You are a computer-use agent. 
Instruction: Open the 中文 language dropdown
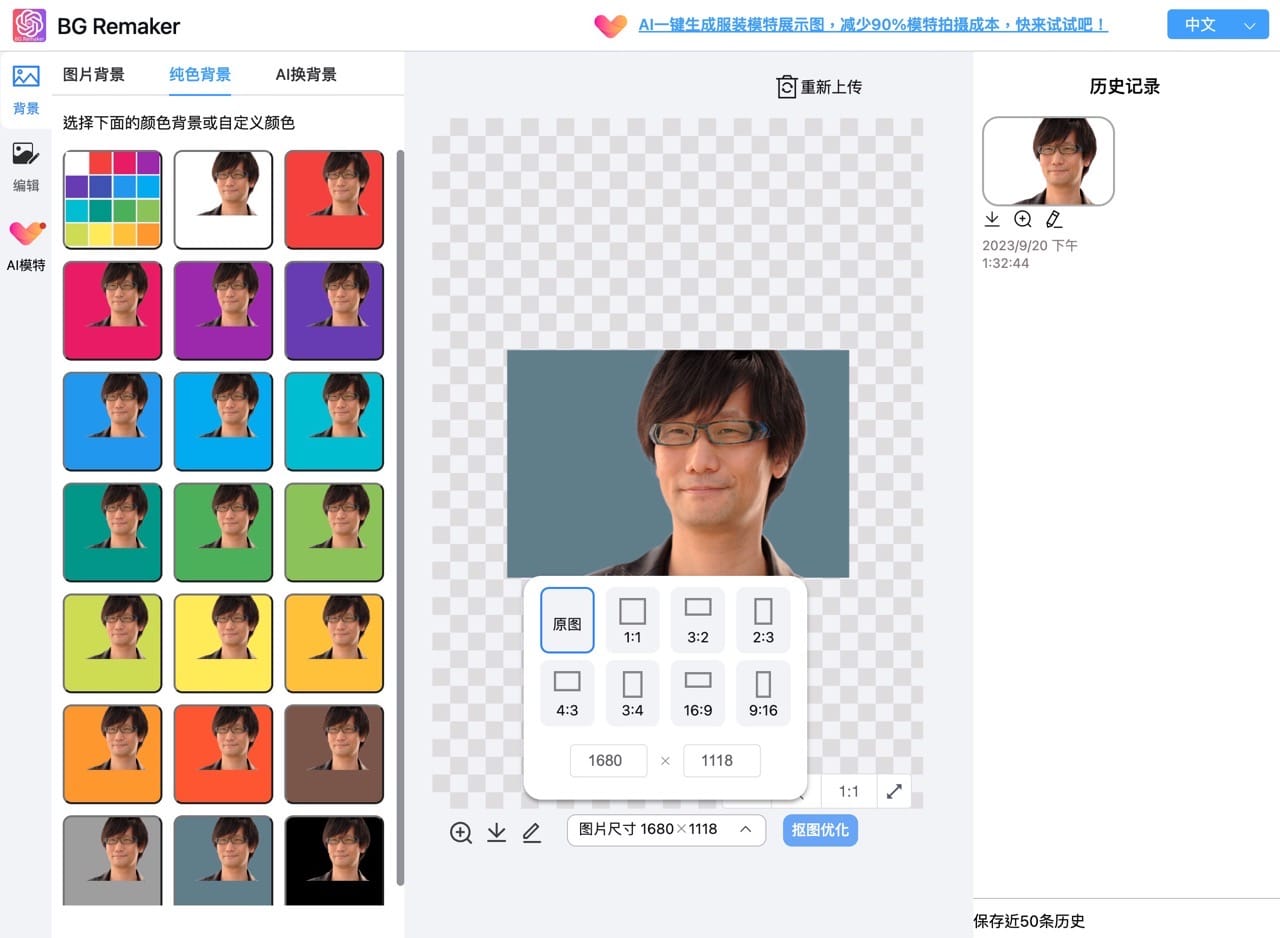point(1217,25)
